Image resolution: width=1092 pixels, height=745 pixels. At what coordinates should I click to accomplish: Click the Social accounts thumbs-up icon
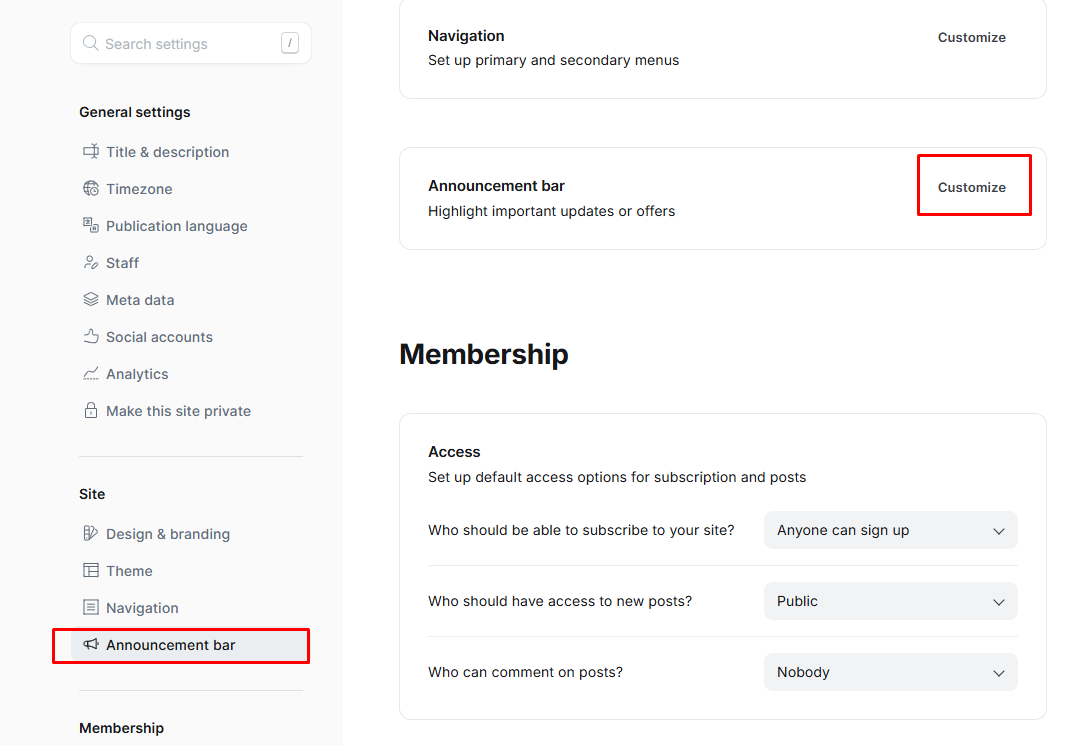[90, 337]
